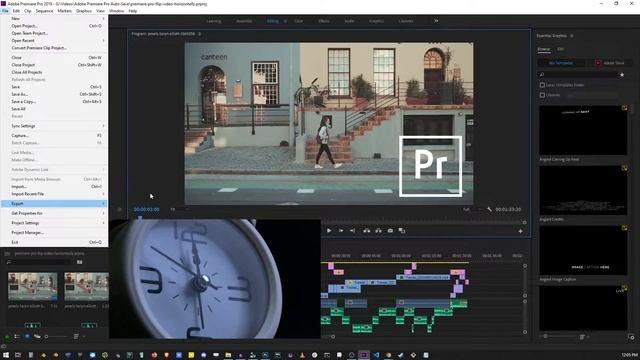
Task: Open Windows Start menu
Action: click(6, 355)
